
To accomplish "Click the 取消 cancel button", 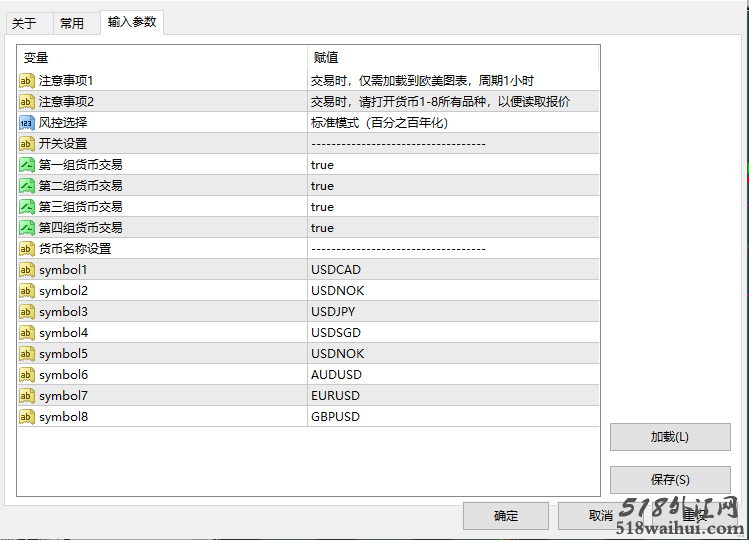I will pos(600,516).
